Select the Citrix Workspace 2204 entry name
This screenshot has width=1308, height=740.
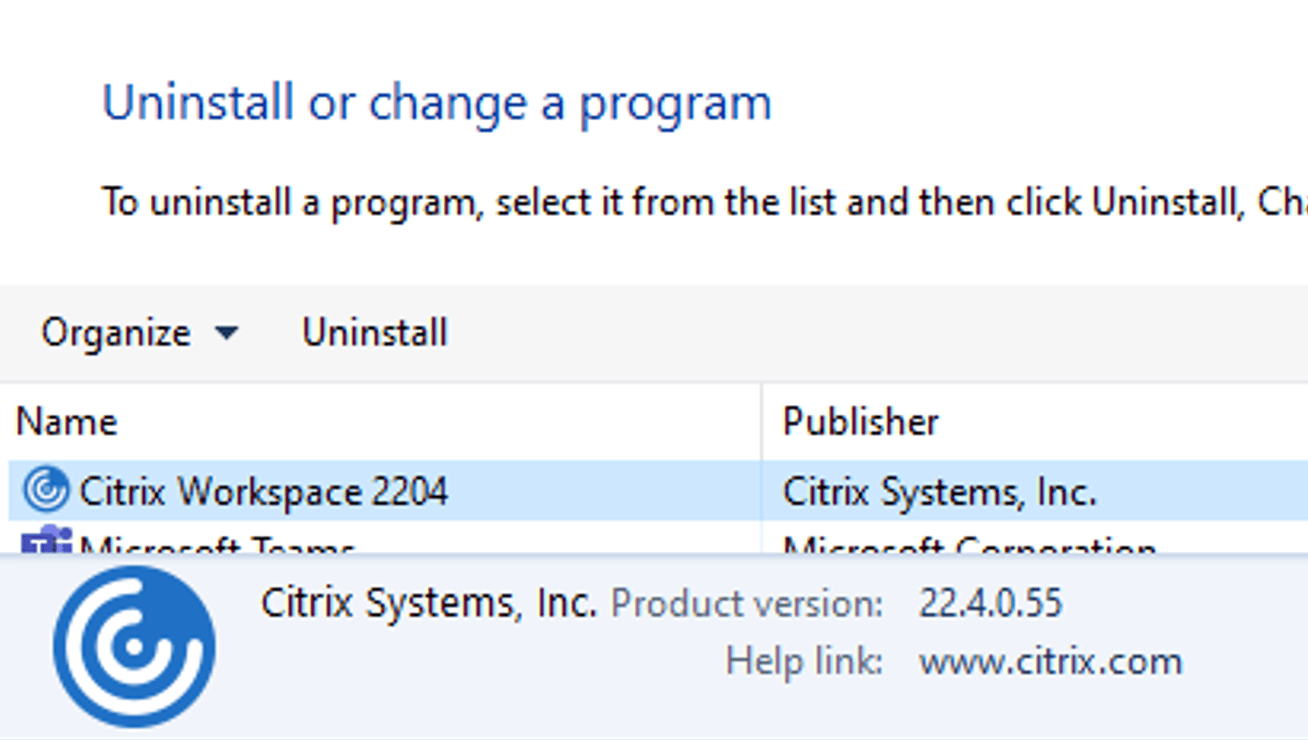[263, 491]
